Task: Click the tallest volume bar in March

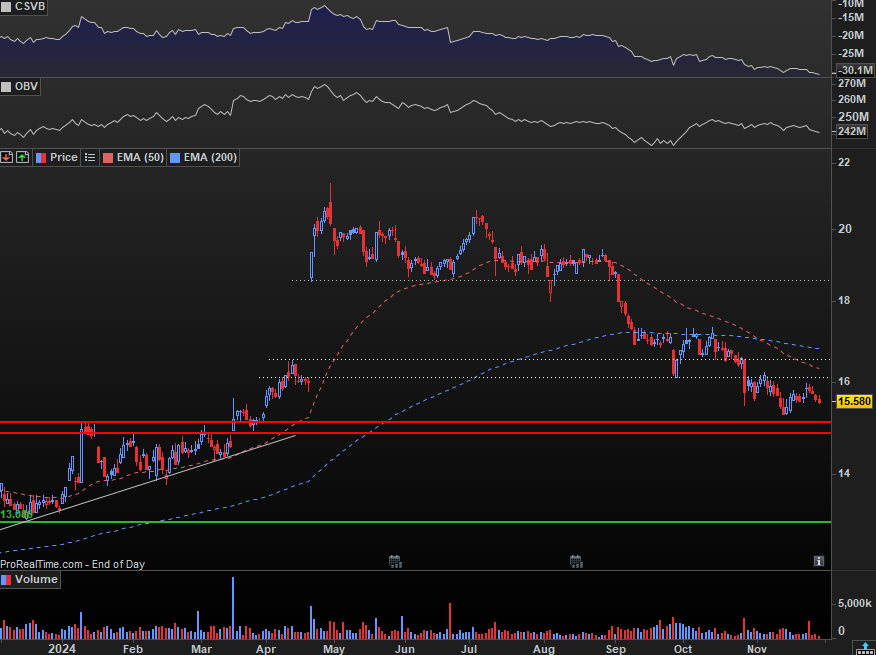Action: click(233, 608)
